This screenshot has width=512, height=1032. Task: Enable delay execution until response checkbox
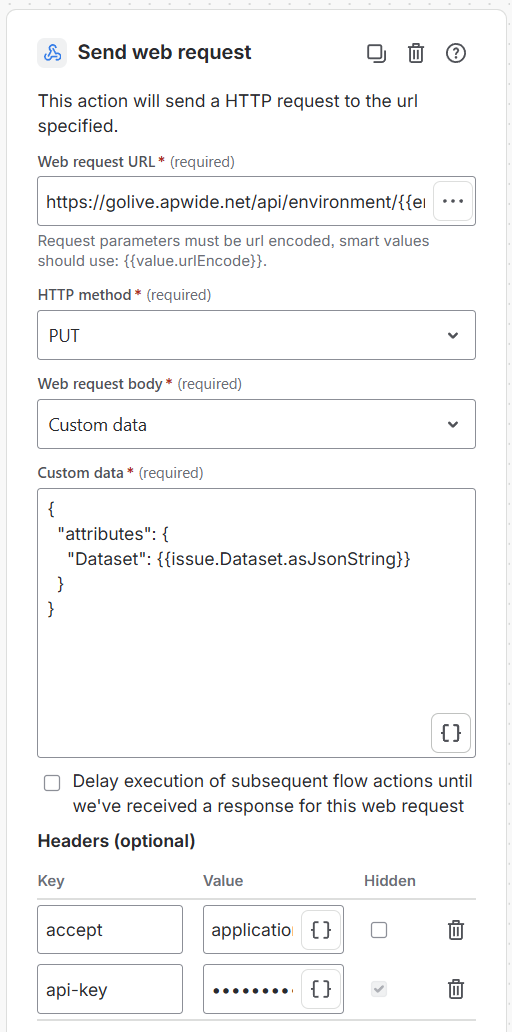(x=52, y=783)
